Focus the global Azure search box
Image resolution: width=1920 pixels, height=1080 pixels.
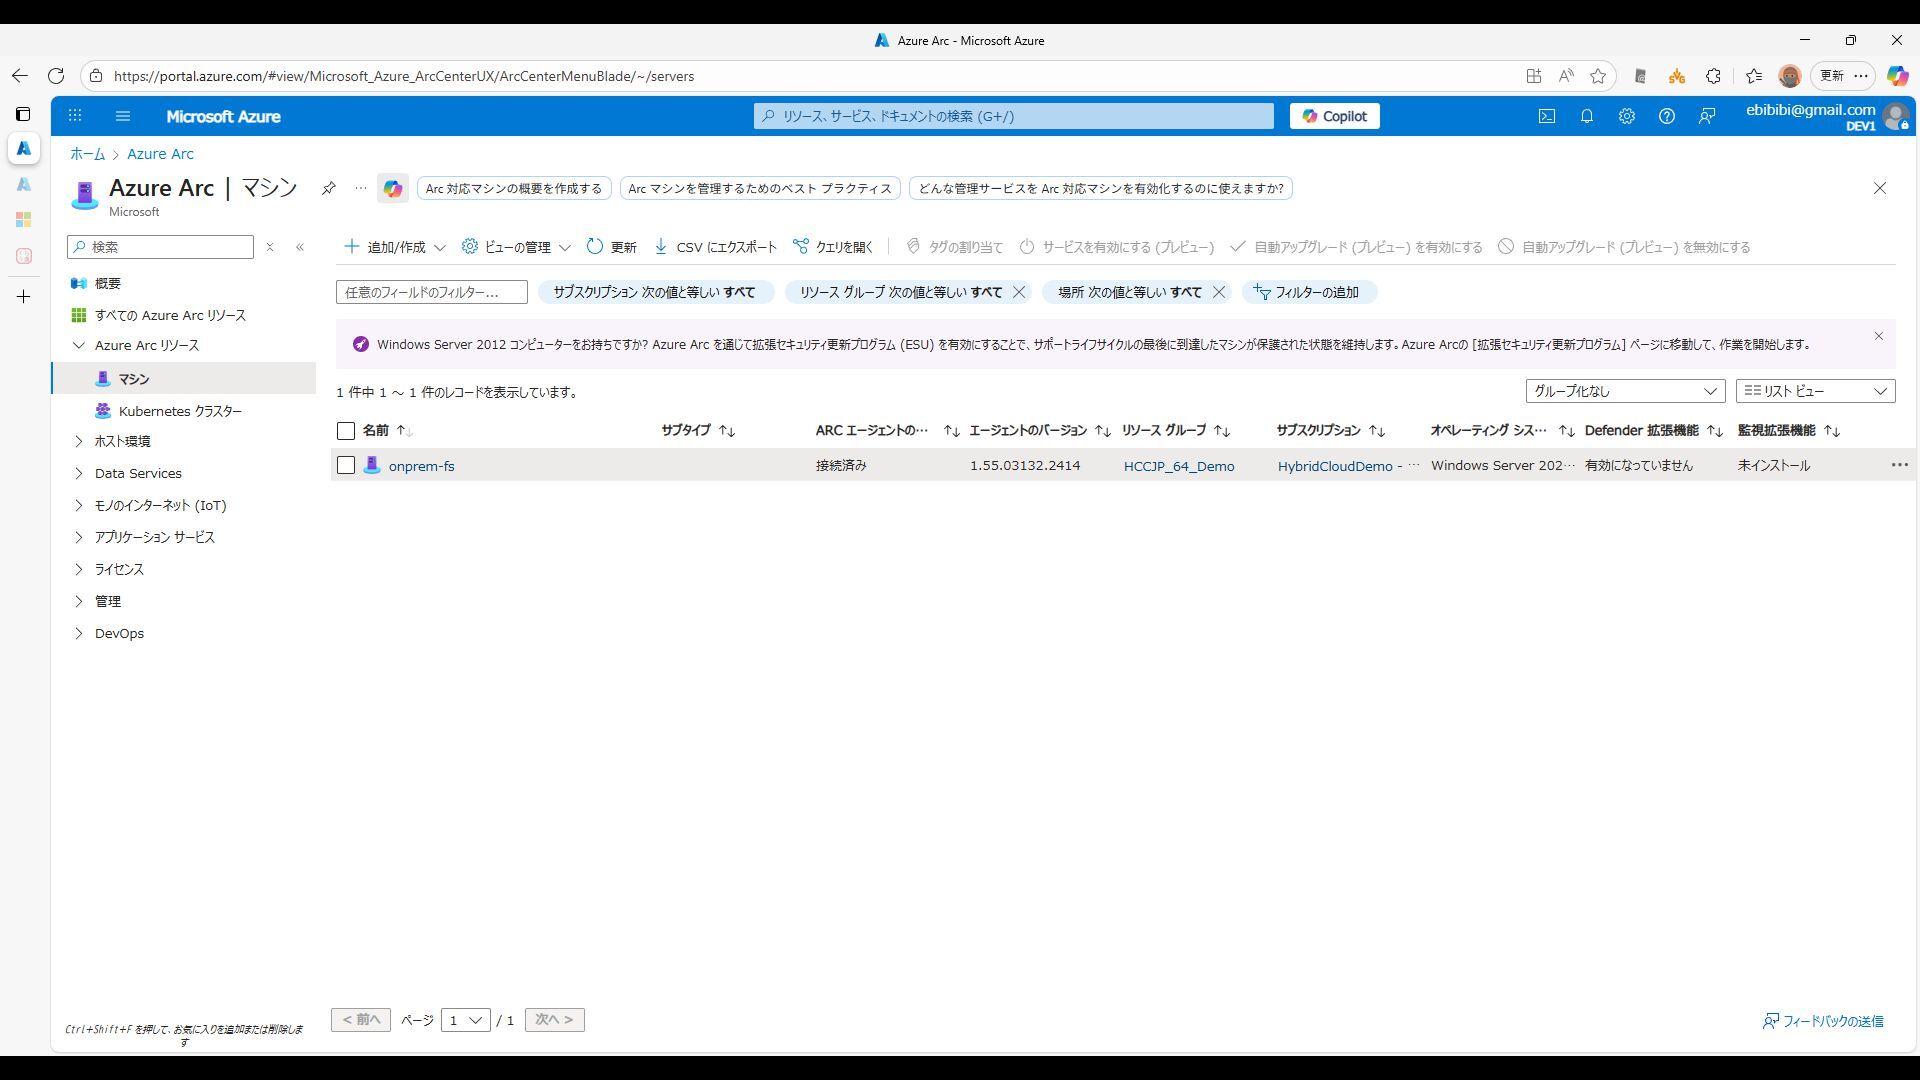tap(1013, 116)
